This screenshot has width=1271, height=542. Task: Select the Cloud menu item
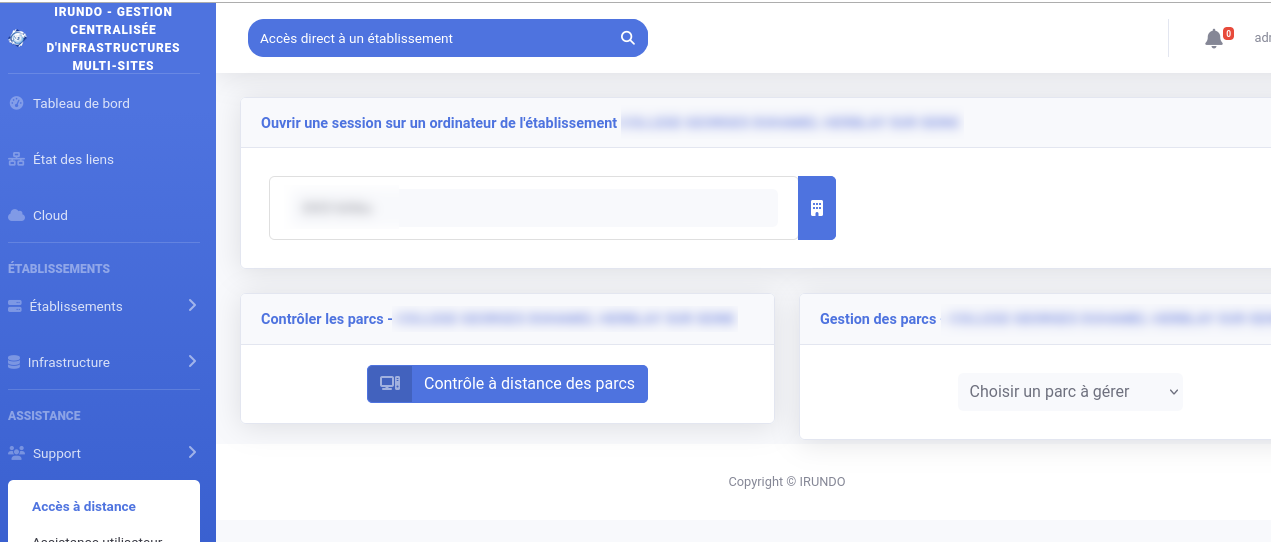[x=50, y=215]
